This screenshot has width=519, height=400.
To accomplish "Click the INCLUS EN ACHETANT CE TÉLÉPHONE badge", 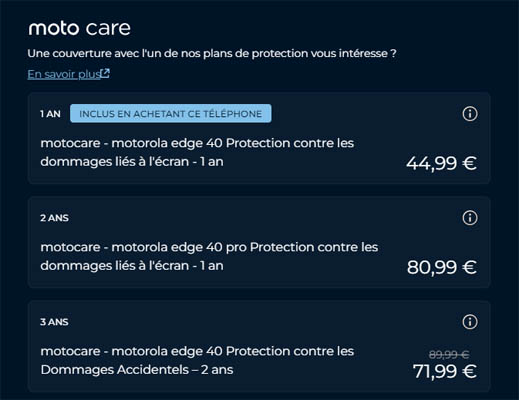I will 171,114.
